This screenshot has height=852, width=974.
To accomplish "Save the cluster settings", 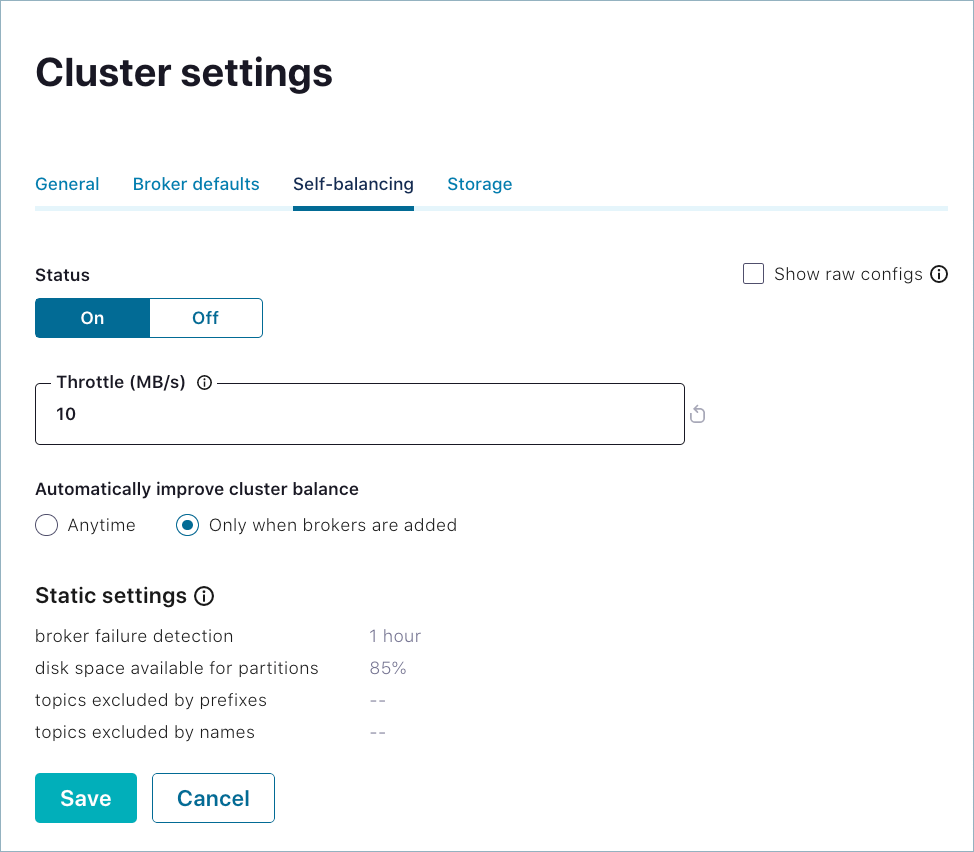I will [86, 798].
